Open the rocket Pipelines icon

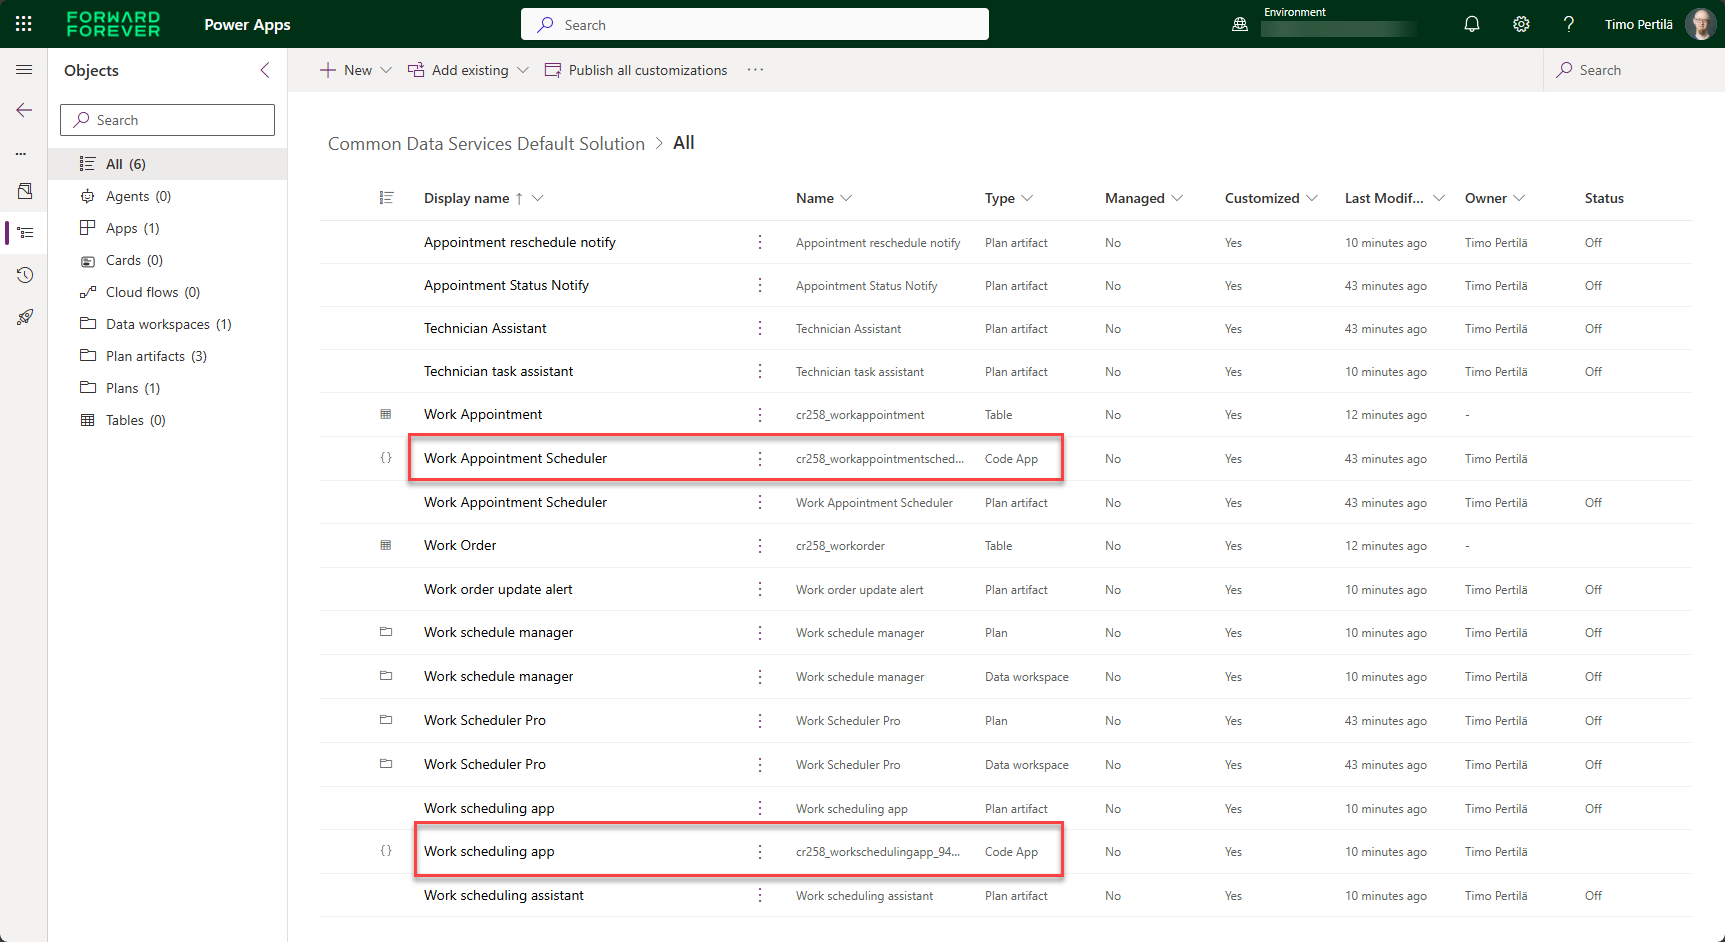coord(24,317)
